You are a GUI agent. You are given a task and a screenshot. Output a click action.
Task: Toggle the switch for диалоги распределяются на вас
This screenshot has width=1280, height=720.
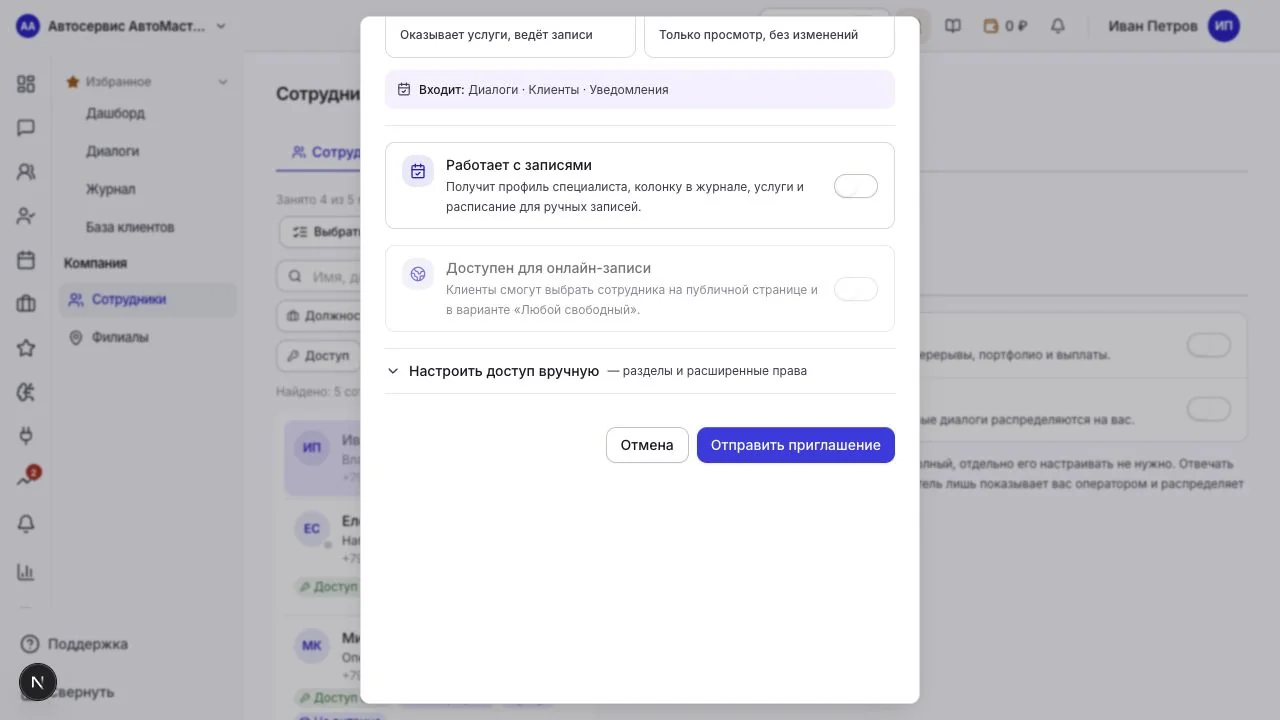[x=1209, y=410]
